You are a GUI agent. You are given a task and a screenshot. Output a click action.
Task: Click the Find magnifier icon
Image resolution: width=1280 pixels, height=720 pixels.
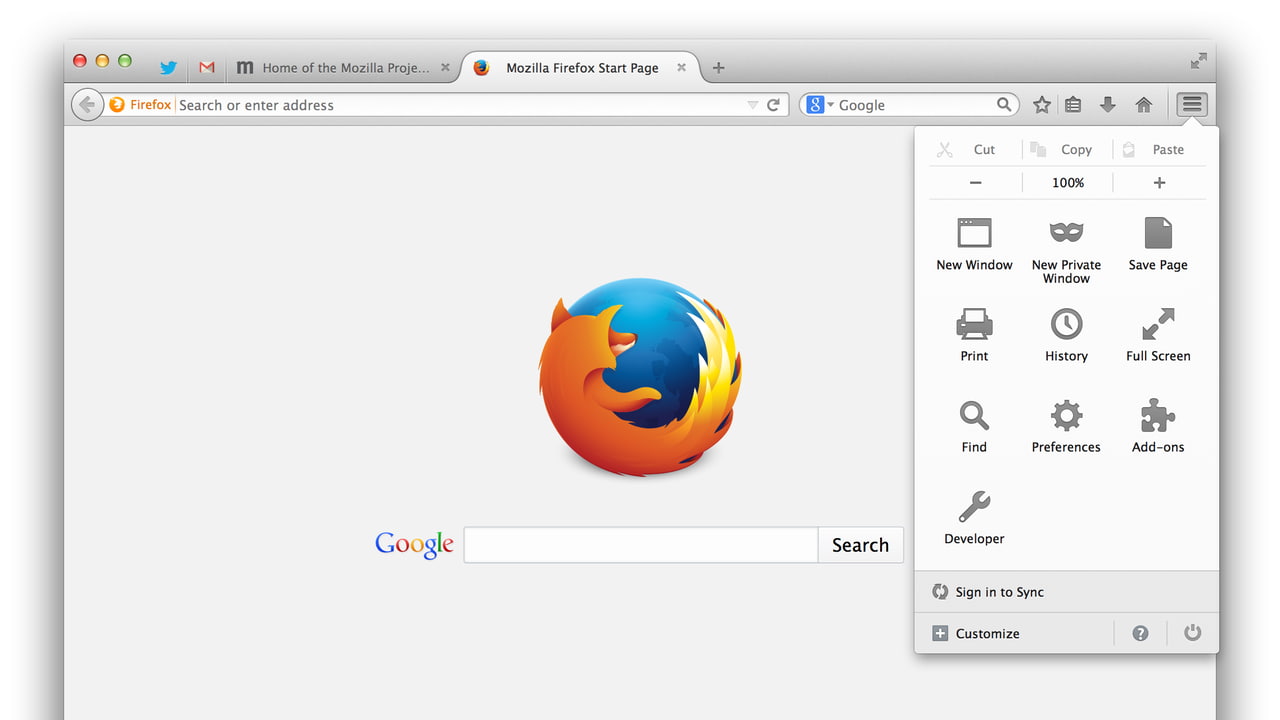[x=974, y=415]
